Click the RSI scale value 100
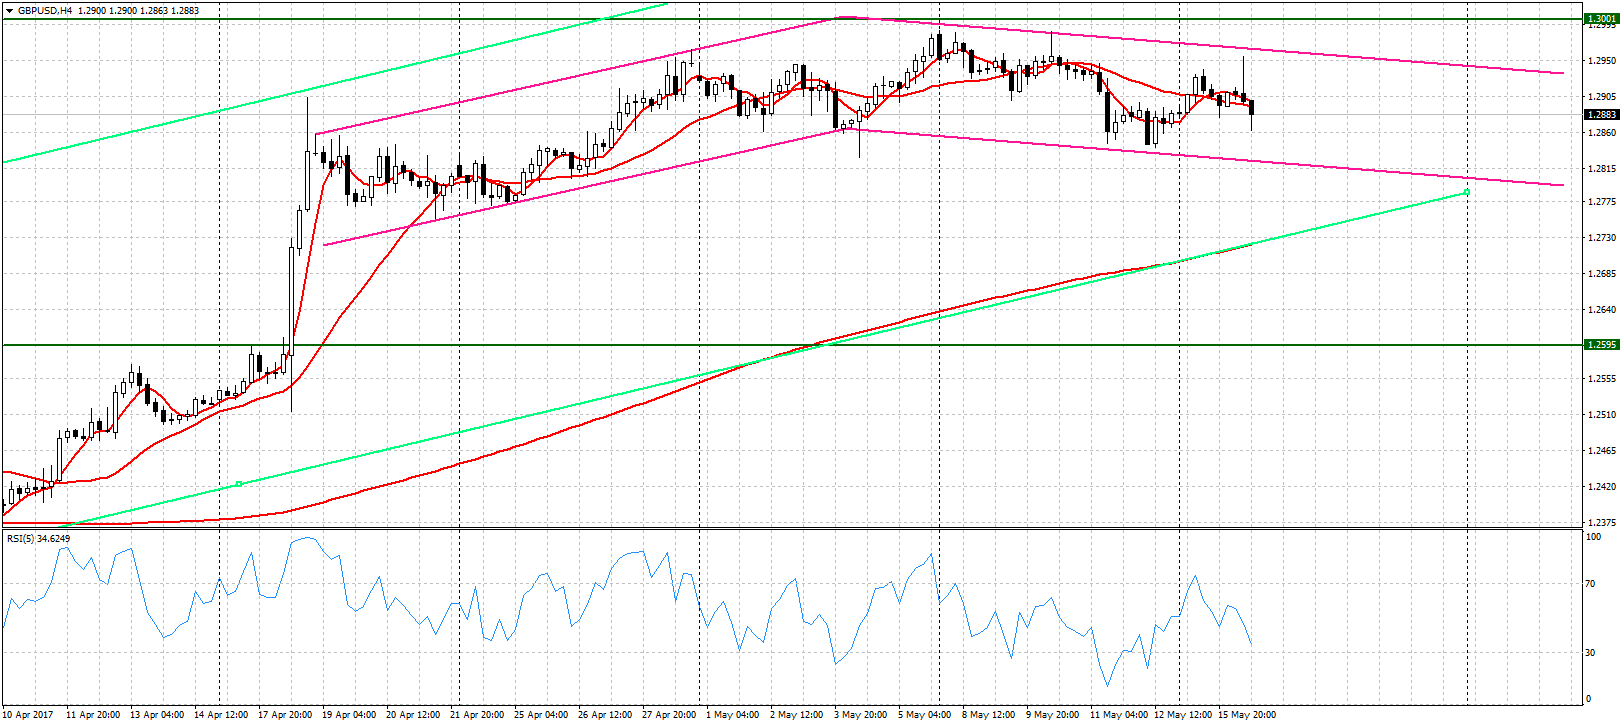The height and width of the screenshot is (726, 1622). coord(1594,537)
